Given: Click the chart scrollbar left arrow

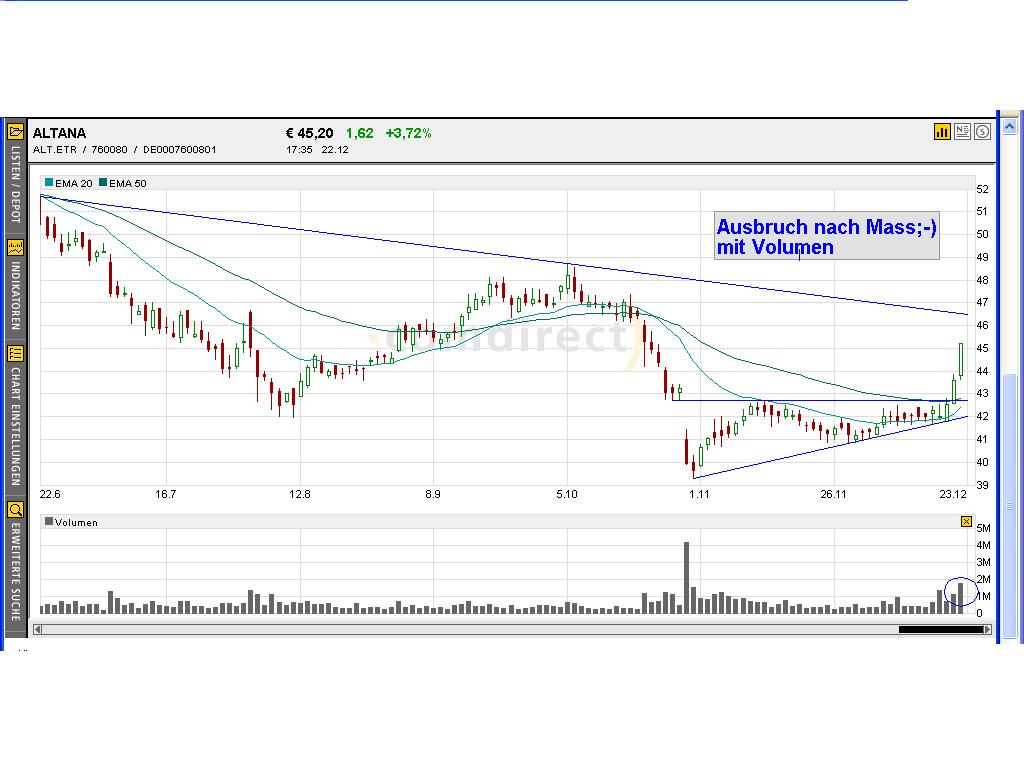Looking at the screenshot, I should [x=37, y=630].
